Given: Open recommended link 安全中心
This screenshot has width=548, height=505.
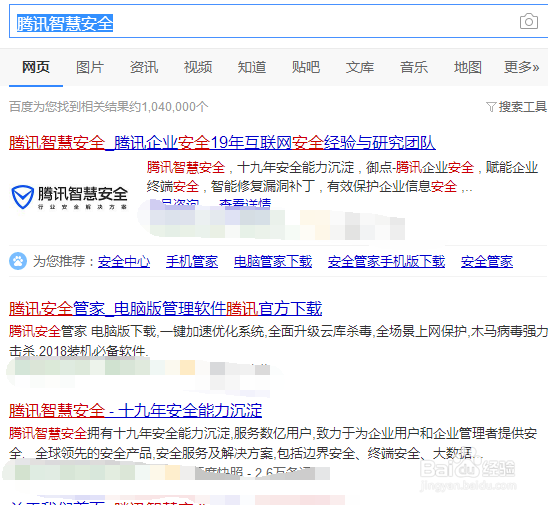Looking at the screenshot, I should click(x=124, y=261).
